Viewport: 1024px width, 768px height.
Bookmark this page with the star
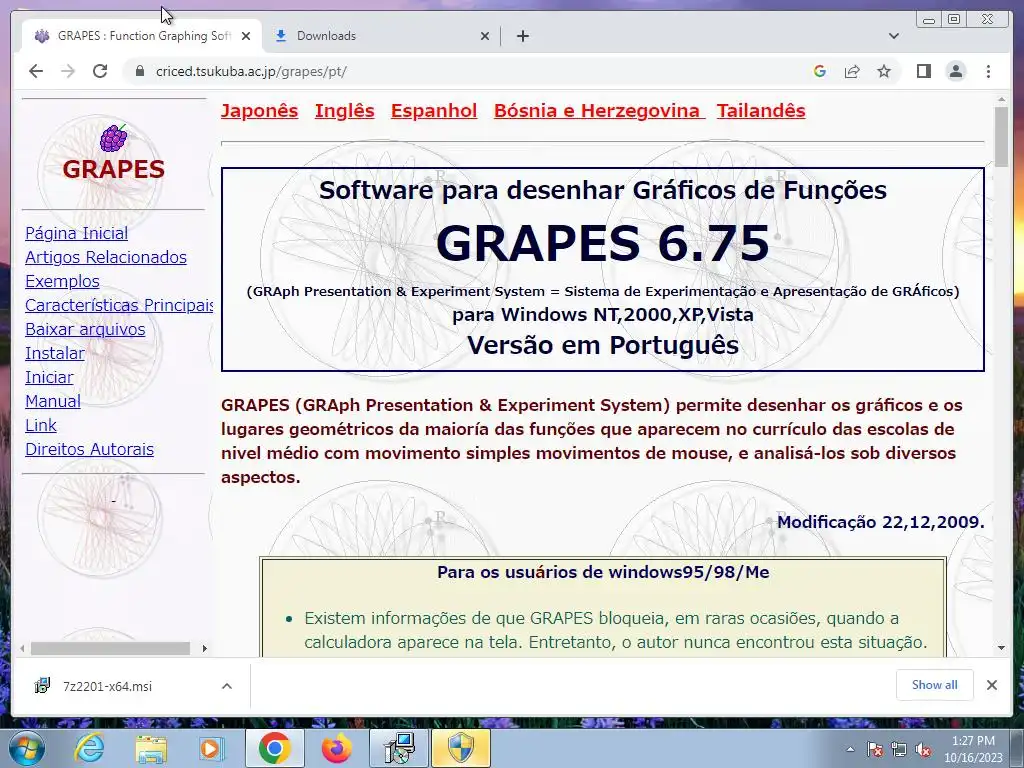(x=884, y=71)
